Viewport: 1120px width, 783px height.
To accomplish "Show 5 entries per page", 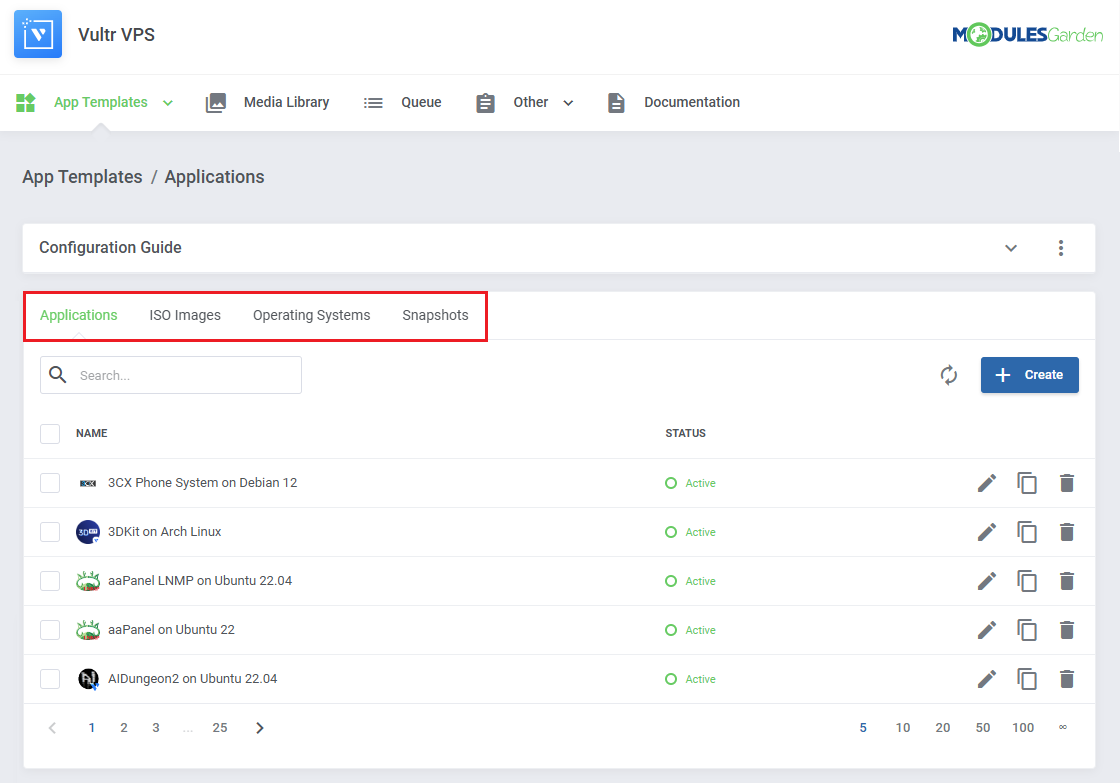I will (x=863, y=728).
